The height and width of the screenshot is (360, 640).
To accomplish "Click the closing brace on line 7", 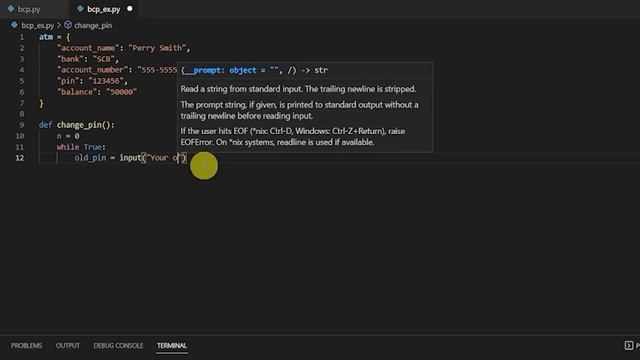I will tap(41, 104).
